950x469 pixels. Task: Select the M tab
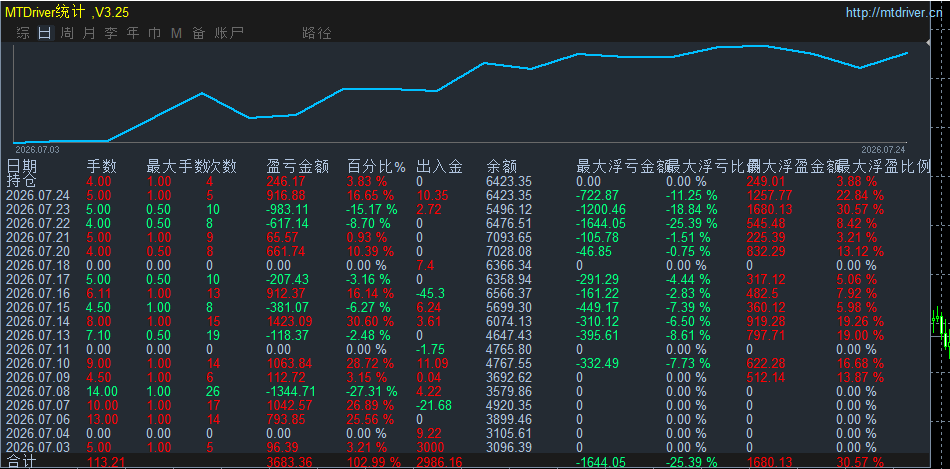(x=176, y=33)
